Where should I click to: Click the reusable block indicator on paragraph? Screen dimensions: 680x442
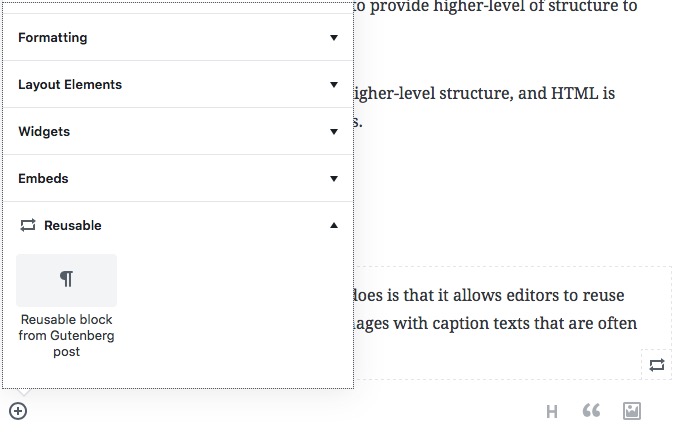coord(657,365)
